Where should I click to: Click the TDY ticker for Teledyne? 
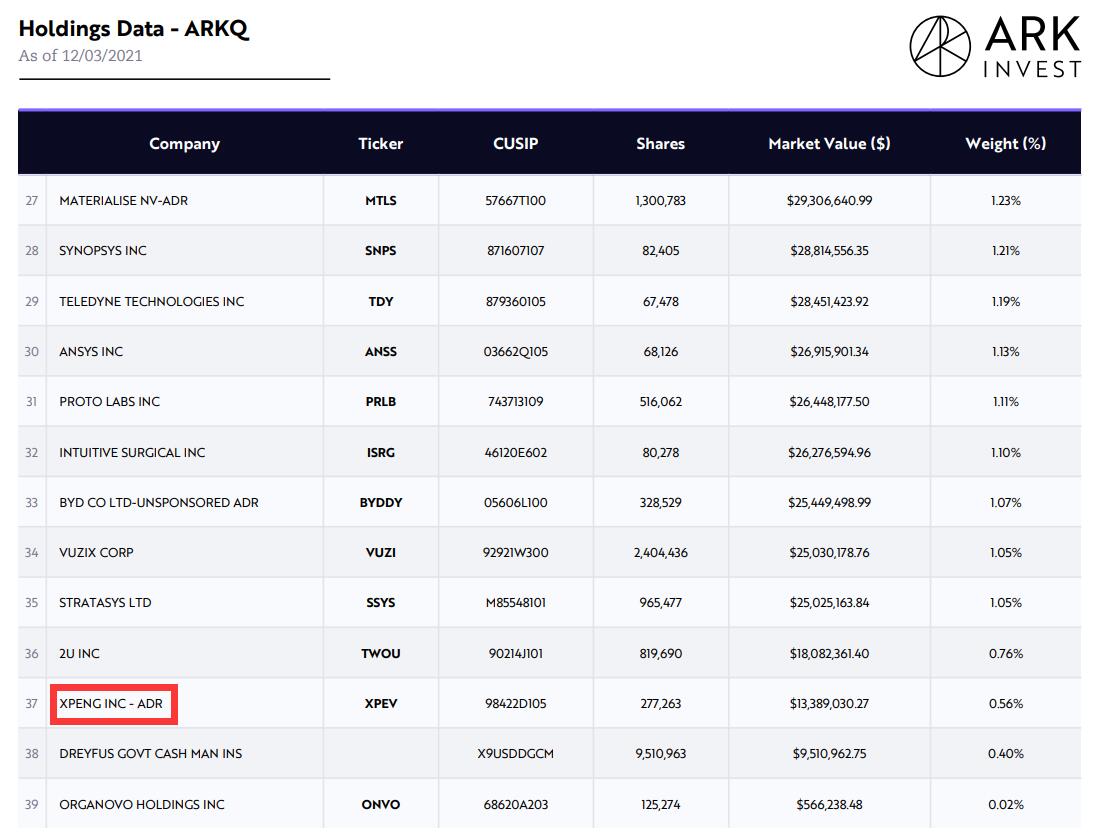pos(380,301)
